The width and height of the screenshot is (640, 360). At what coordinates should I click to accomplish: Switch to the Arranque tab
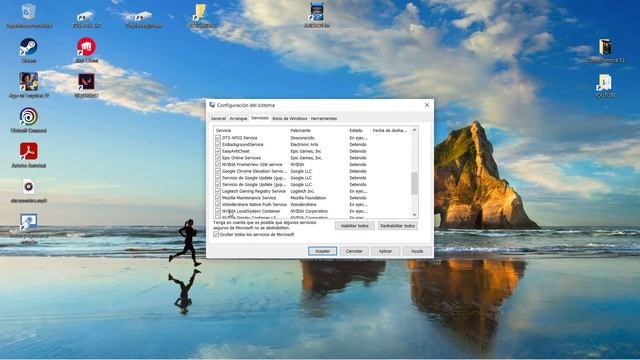point(238,118)
